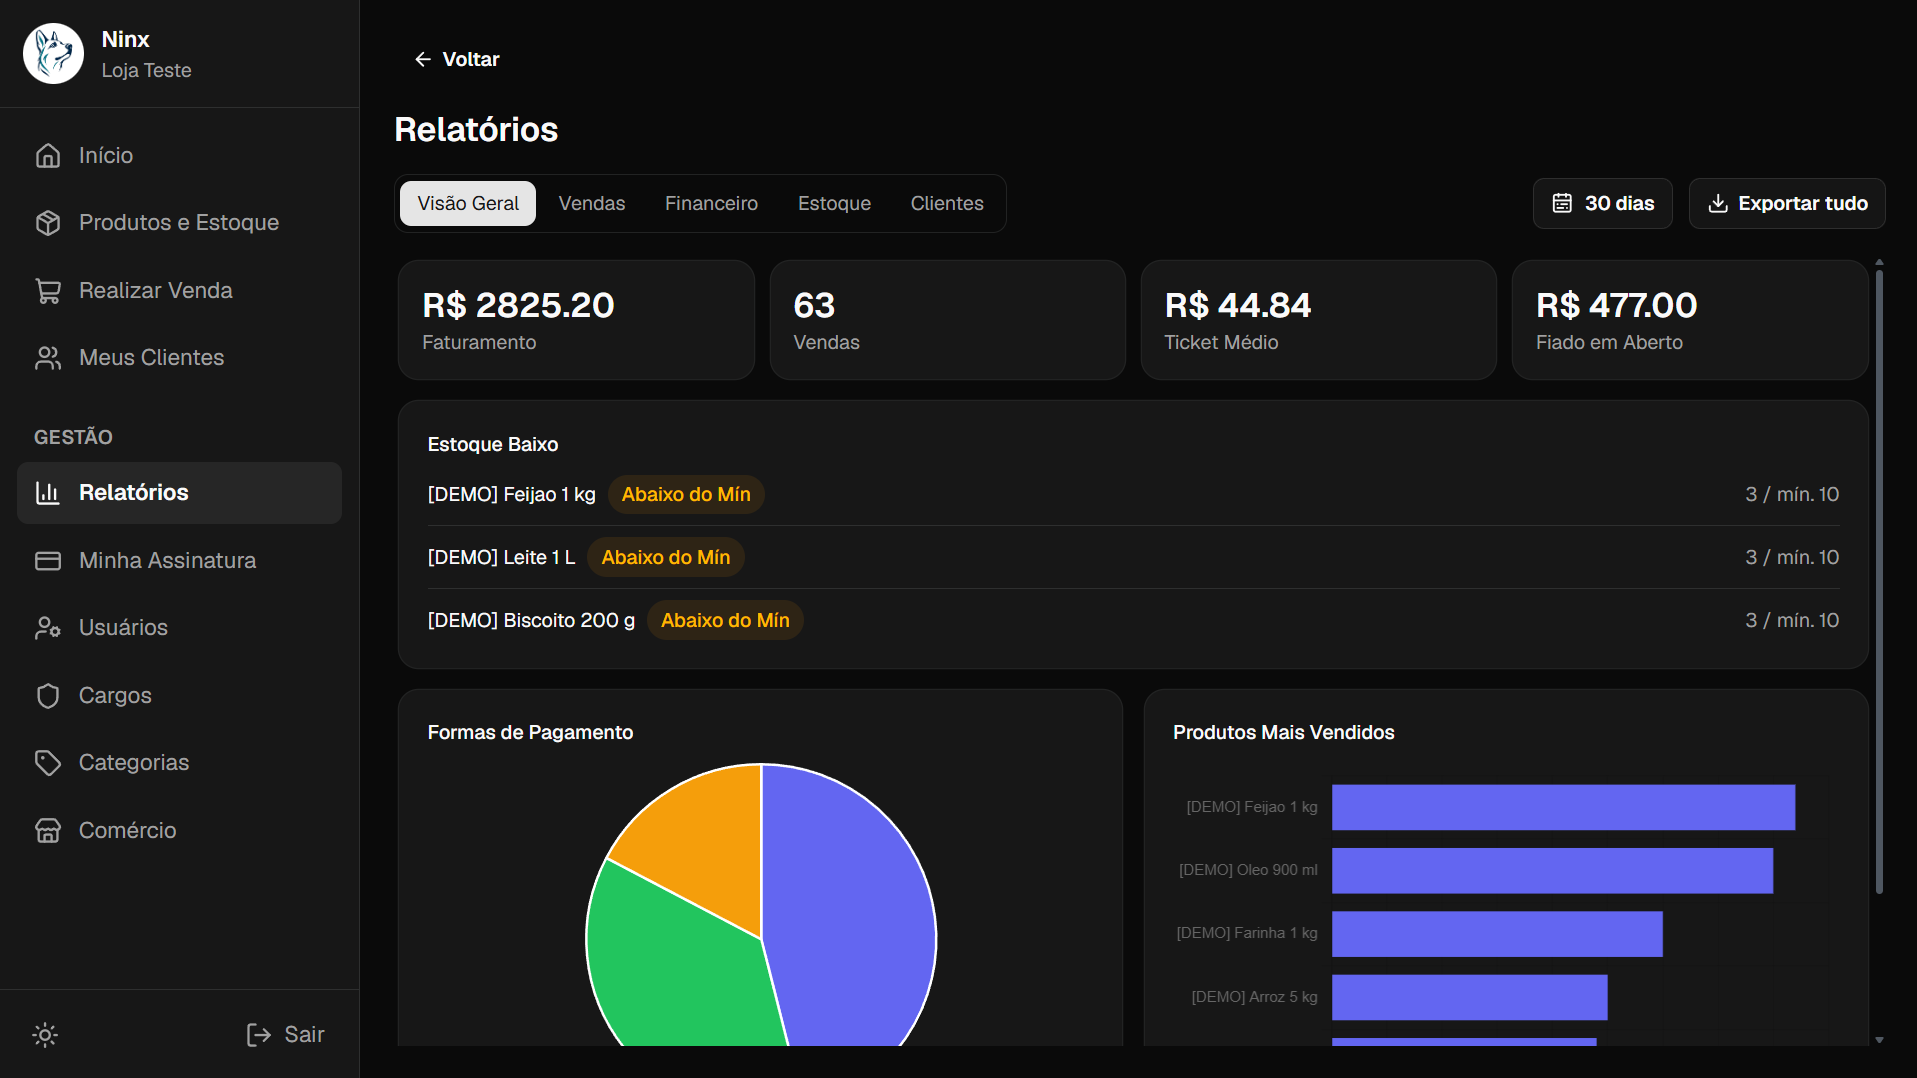The height and width of the screenshot is (1078, 1917).
Task: Click the "Estoque Baixo" section heading
Action: 493,445
